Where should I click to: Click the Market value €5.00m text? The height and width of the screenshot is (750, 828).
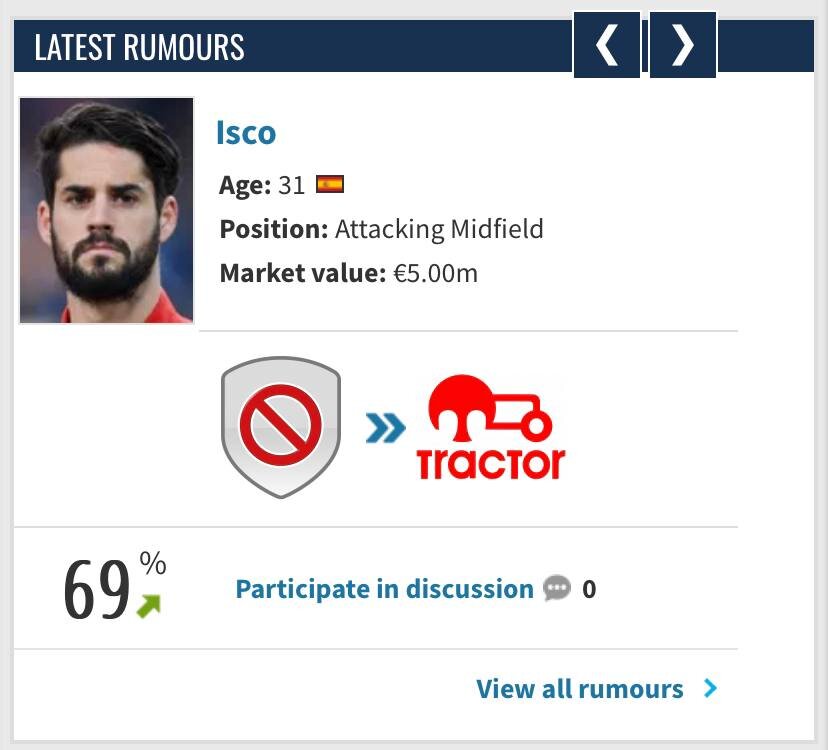pyautogui.click(x=349, y=273)
